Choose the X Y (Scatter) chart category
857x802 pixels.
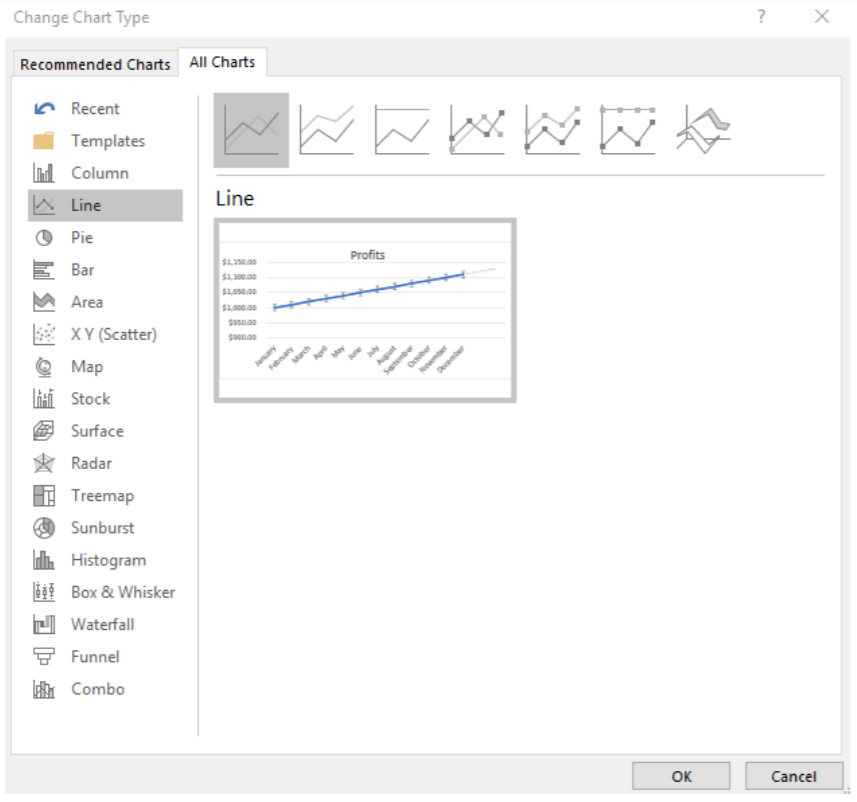pos(113,334)
